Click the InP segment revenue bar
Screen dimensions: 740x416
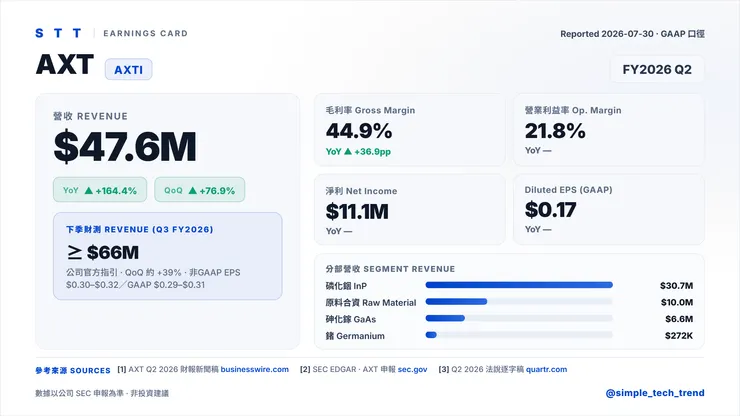pyautogui.click(x=519, y=285)
